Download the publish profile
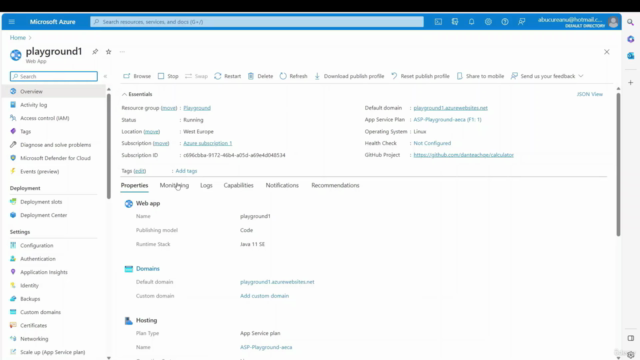The width and height of the screenshot is (640, 360). point(349,76)
